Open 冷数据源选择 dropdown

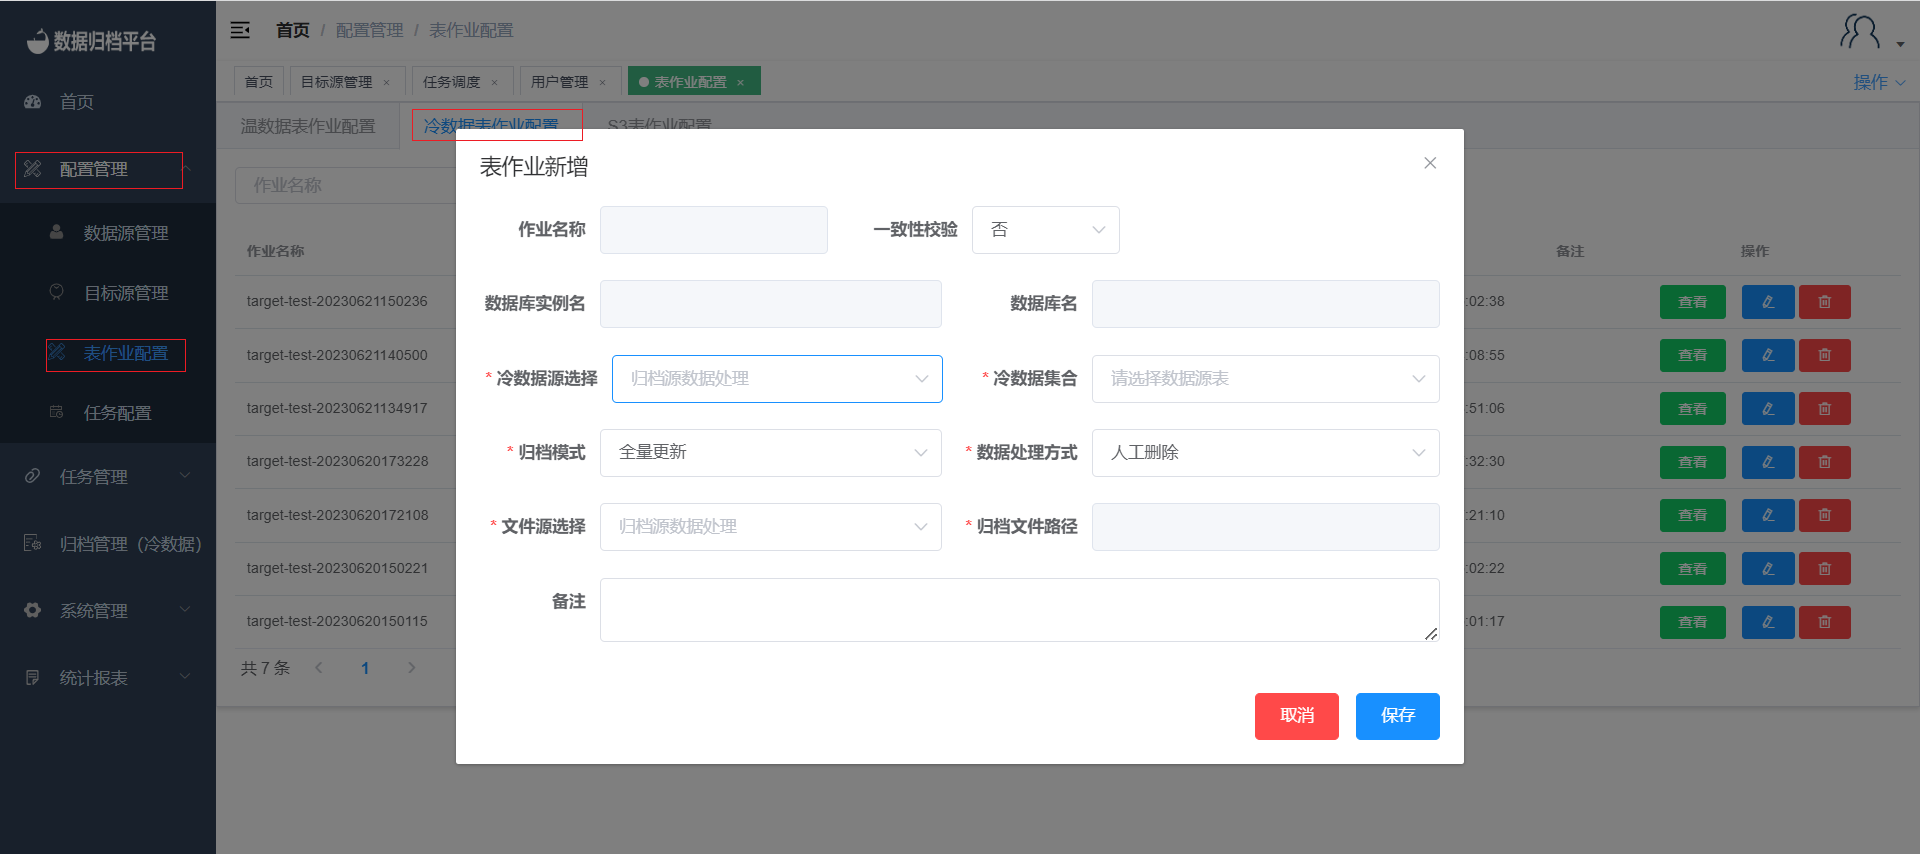[777, 379]
